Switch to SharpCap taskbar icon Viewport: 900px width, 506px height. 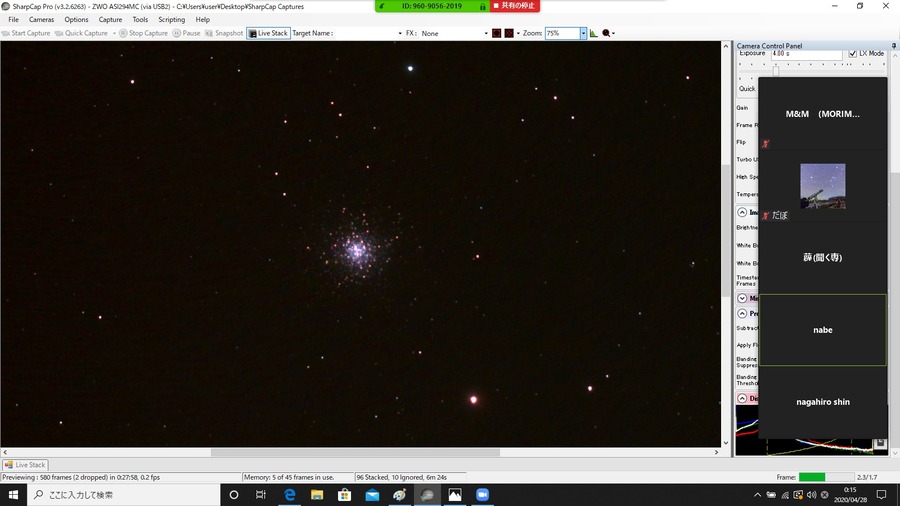(x=427, y=495)
